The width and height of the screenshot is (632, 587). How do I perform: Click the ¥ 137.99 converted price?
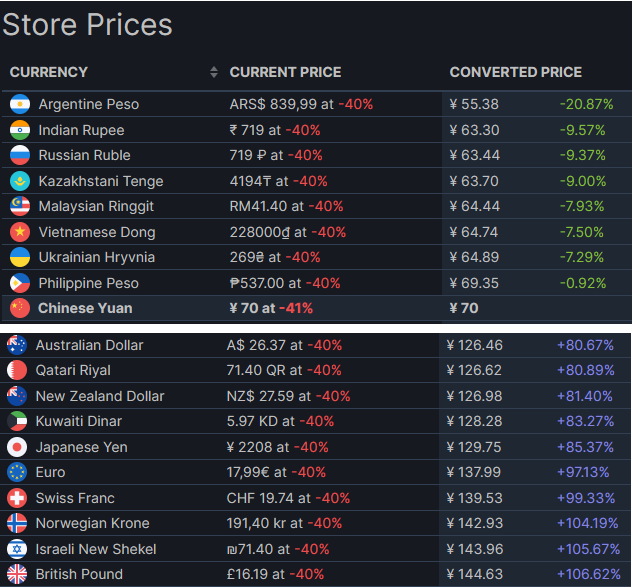click(474, 472)
